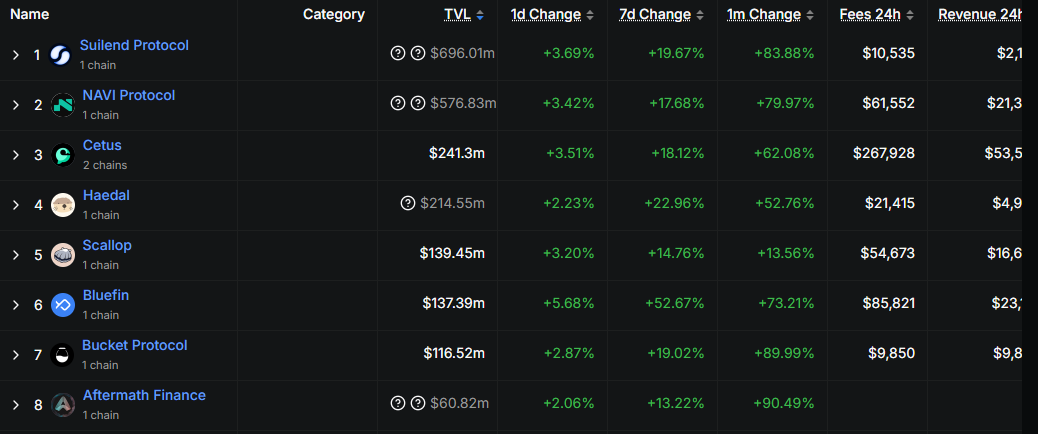This screenshot has height=434, width=1038.
Task: Sort by 1d Change column
Action: pos(552,15)
